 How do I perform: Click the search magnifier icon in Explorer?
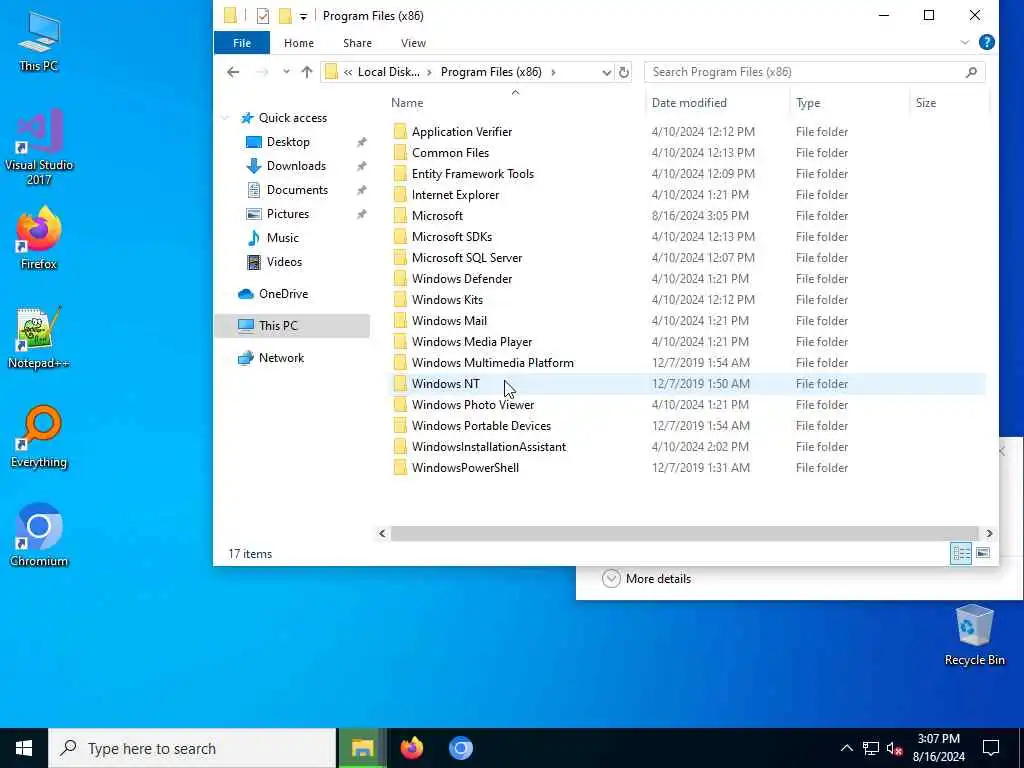pos(971,72)
